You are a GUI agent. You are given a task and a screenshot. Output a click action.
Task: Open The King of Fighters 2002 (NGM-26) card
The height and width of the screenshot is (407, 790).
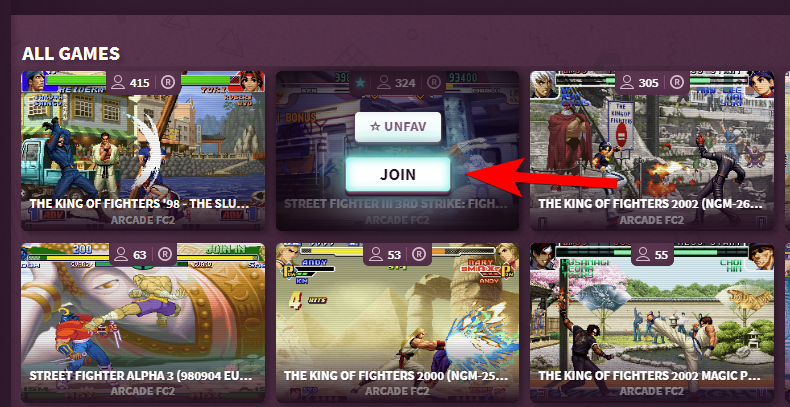(652, 151)
